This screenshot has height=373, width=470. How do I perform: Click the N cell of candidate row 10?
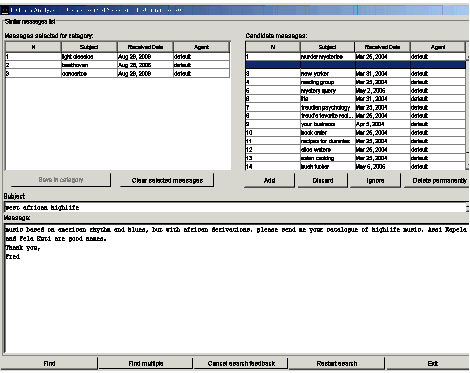pos(273,133)
